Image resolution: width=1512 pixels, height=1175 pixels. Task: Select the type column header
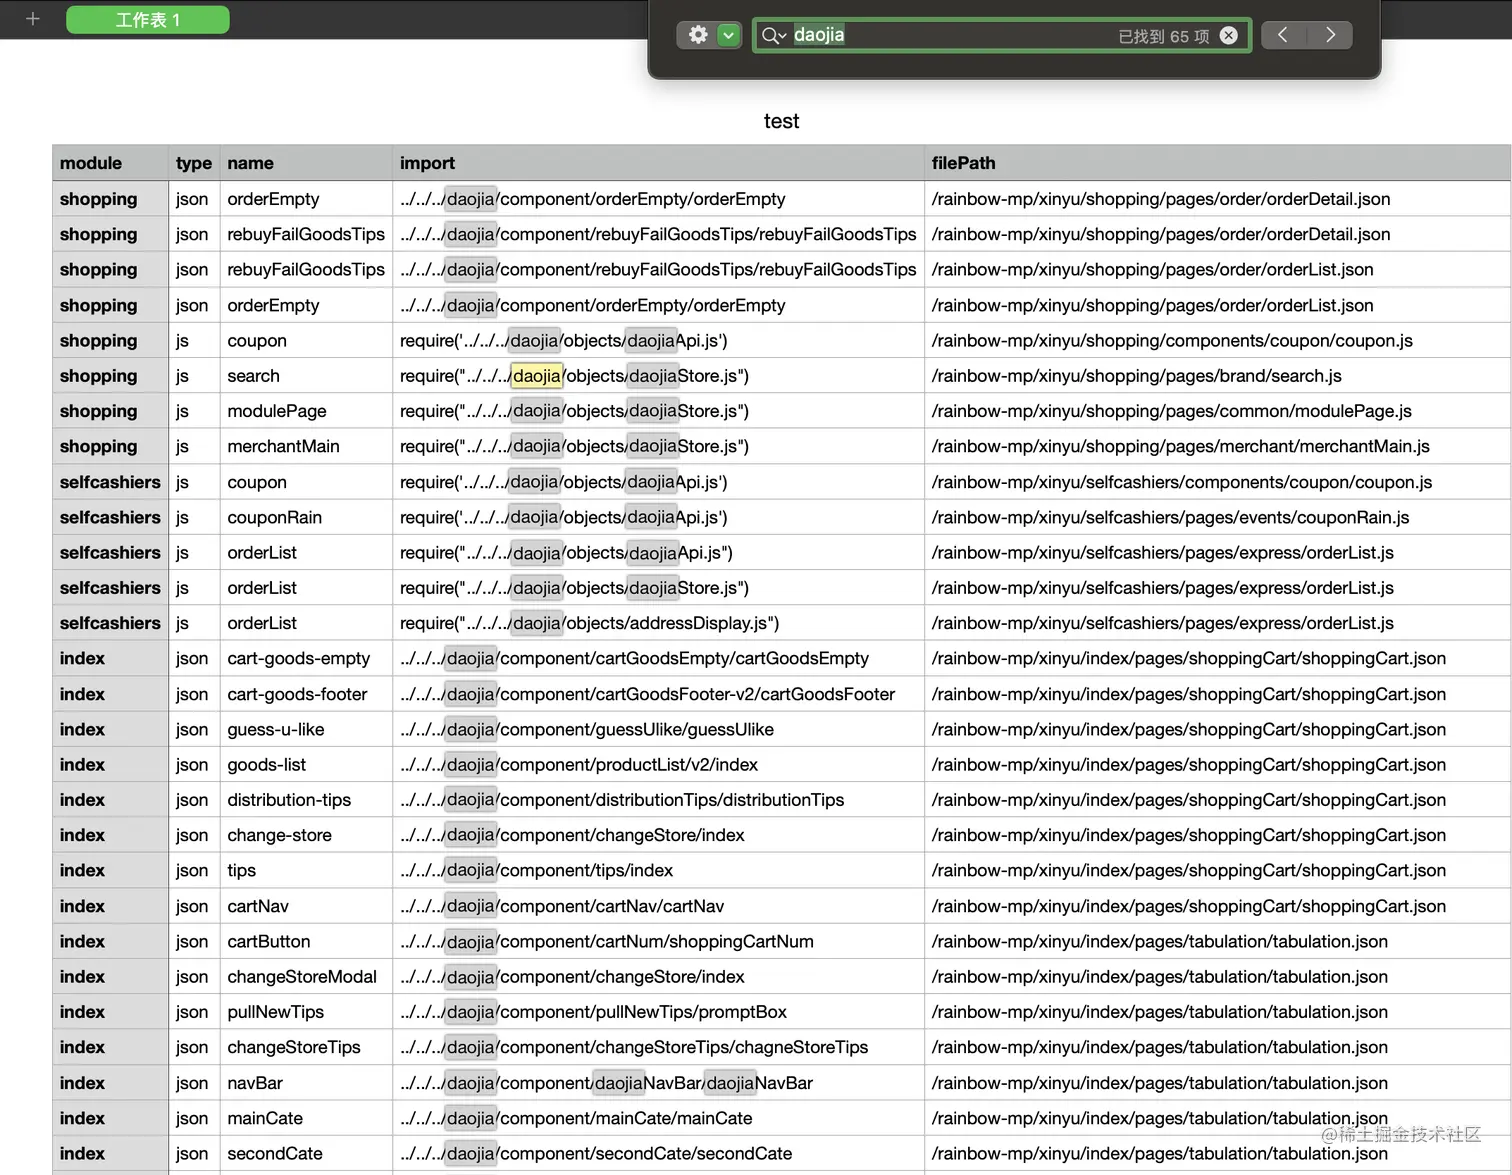tap(194, 163)
